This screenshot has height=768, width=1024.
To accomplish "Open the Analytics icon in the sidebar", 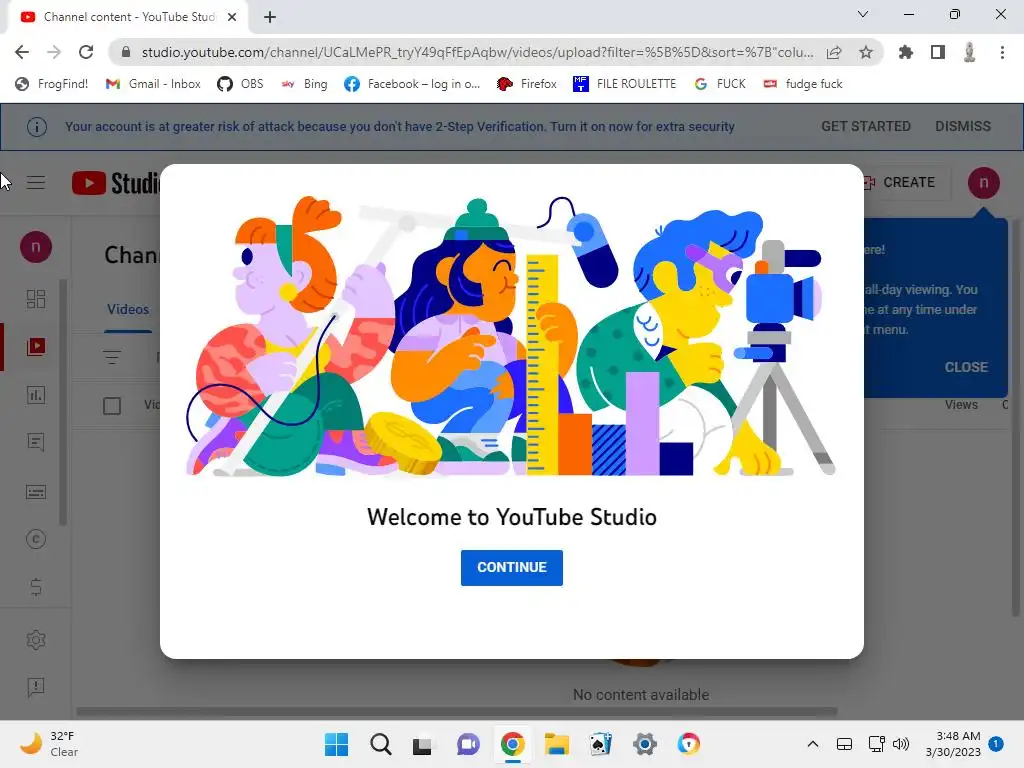I will (x=36, y=394).
